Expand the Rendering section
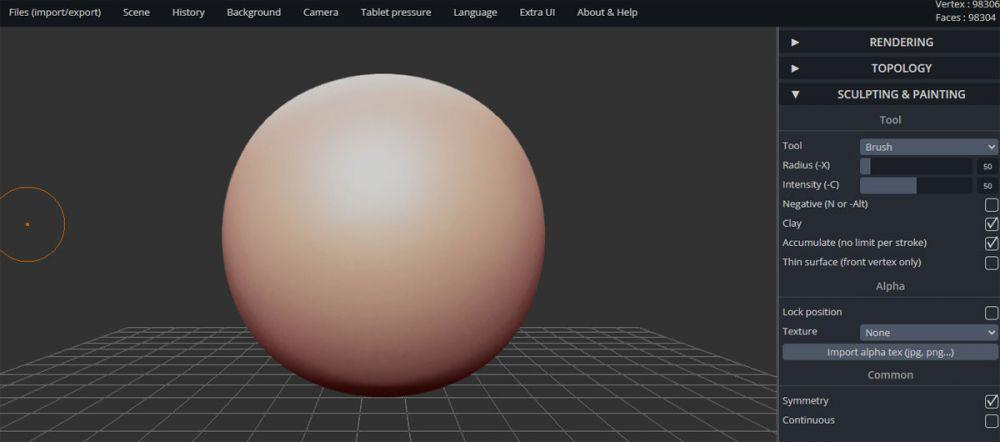1000x442 pixels. point(889,42)
